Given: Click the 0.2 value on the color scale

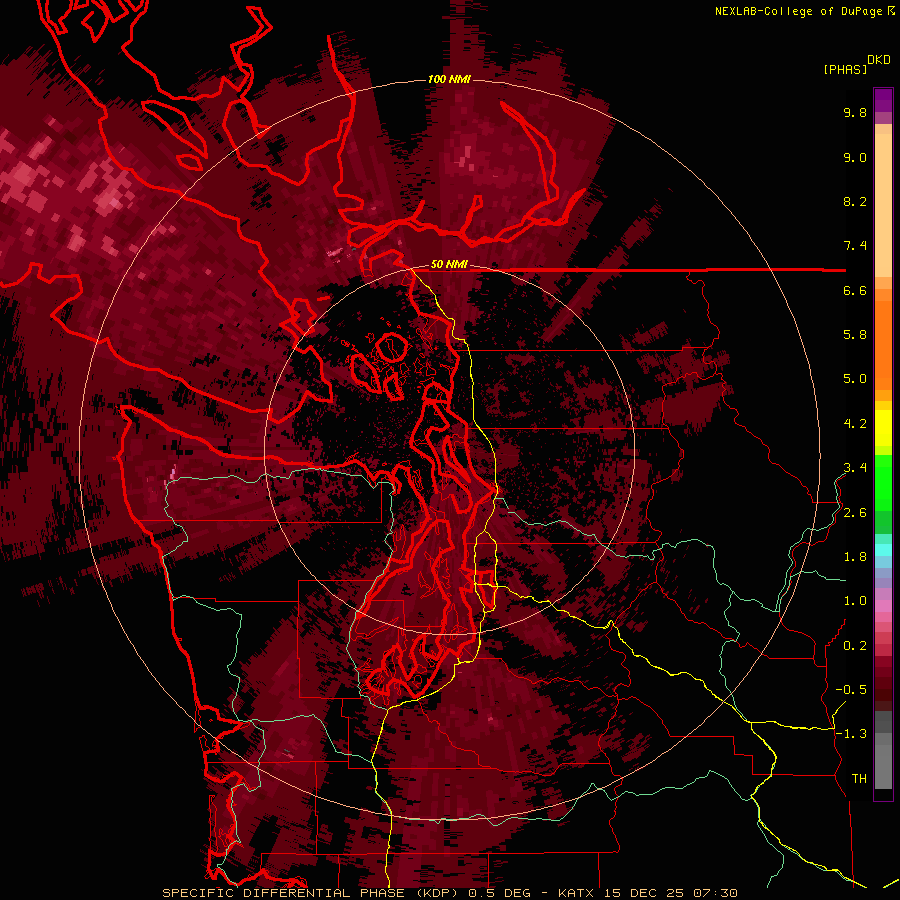Looking at the screenshot, I should click(855, 646).
